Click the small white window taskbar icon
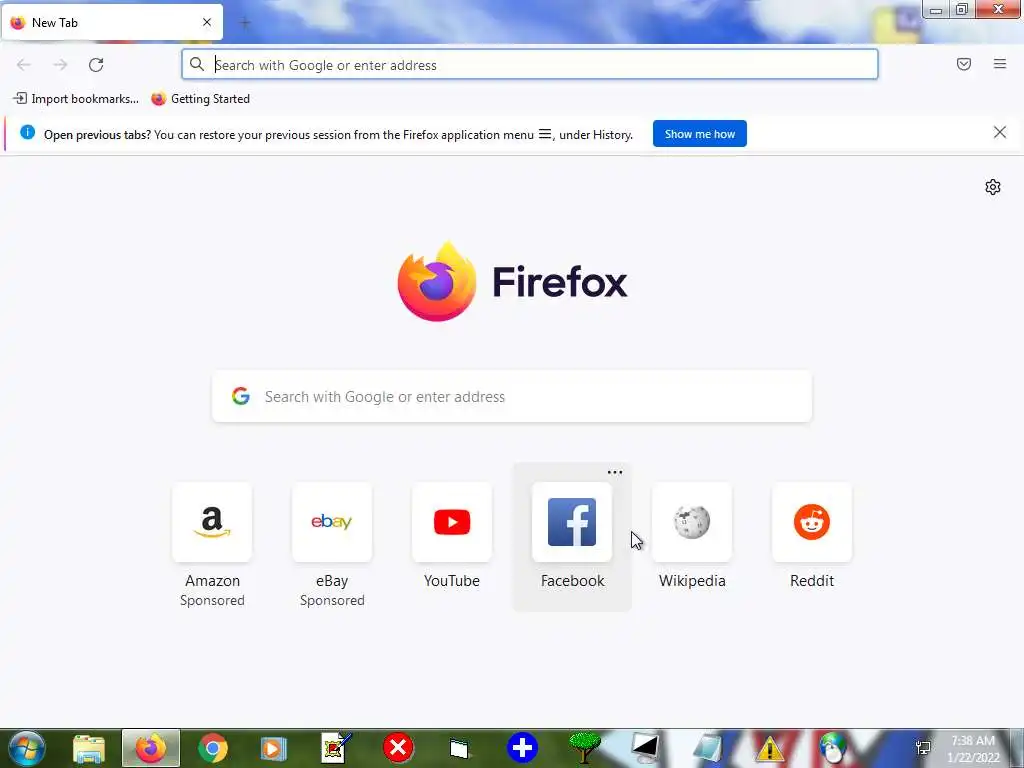1024x768 pixels. click(x=460, y=749)
